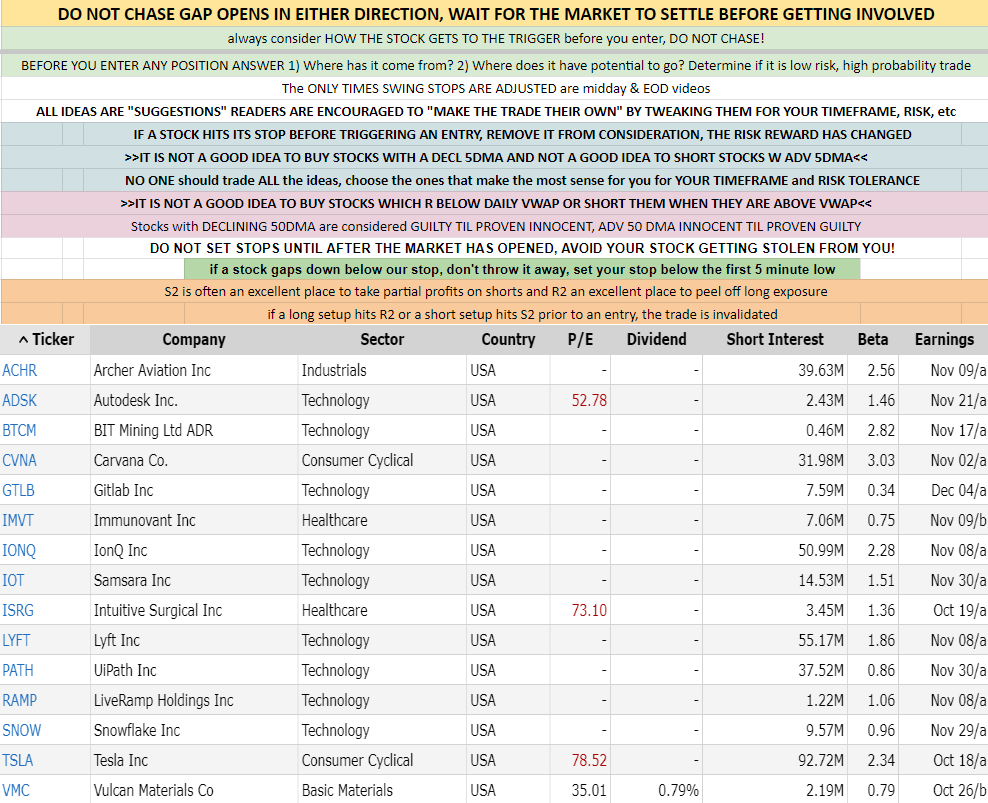Viewport: 988px width, 803px height.
Task: Open the IONQ ticker link
Action: (x=19, y=550)
